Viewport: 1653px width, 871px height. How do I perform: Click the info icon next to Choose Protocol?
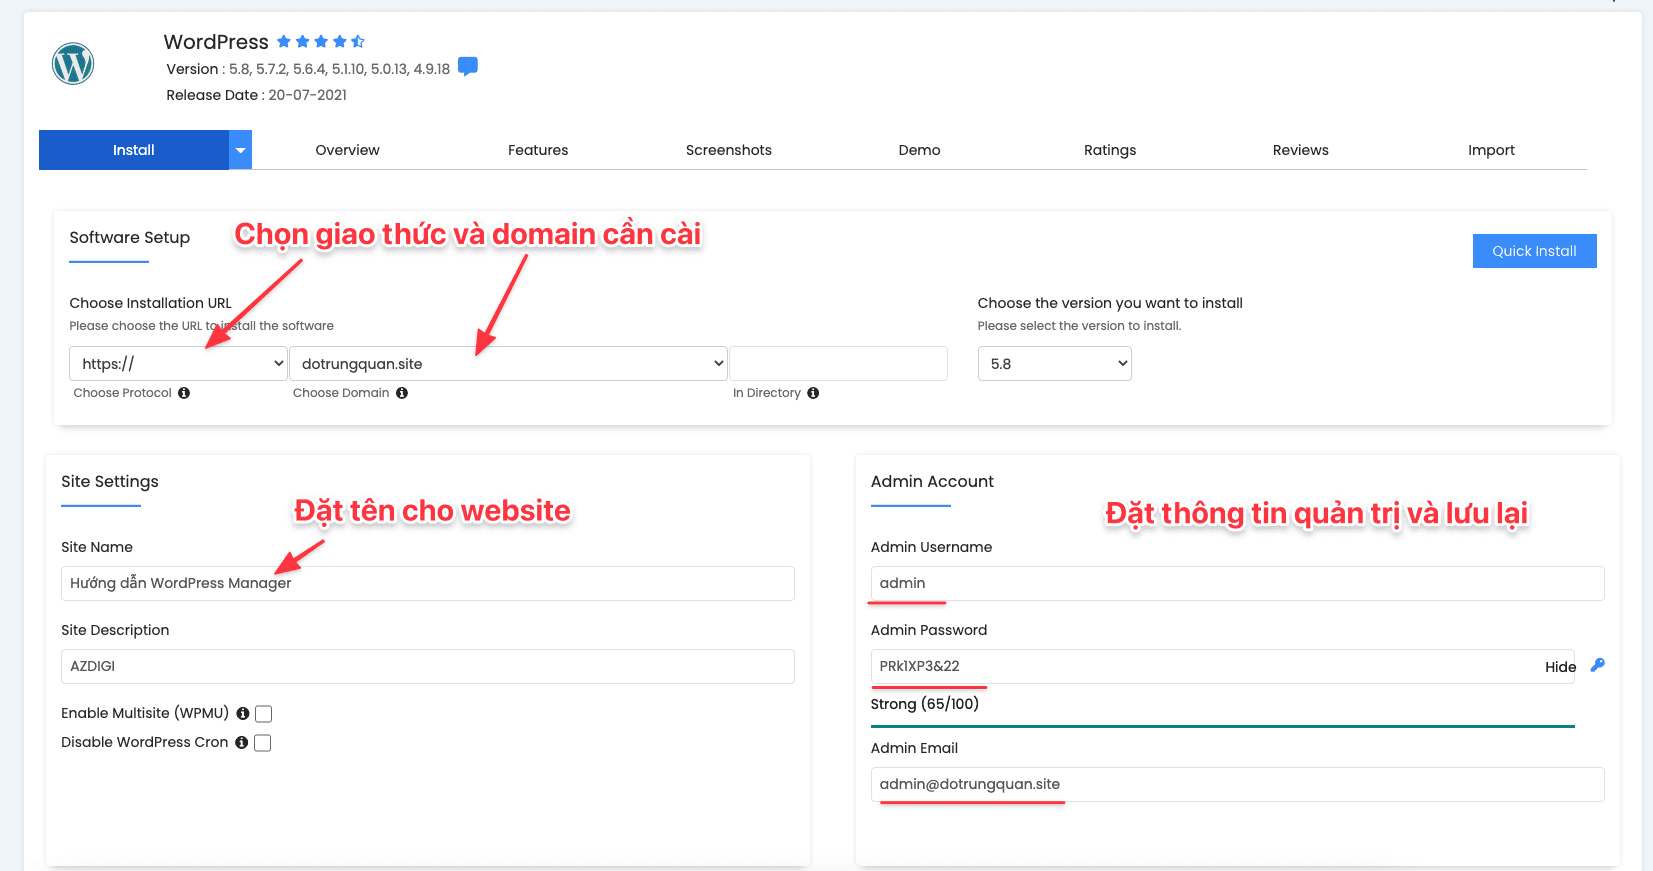184,393
